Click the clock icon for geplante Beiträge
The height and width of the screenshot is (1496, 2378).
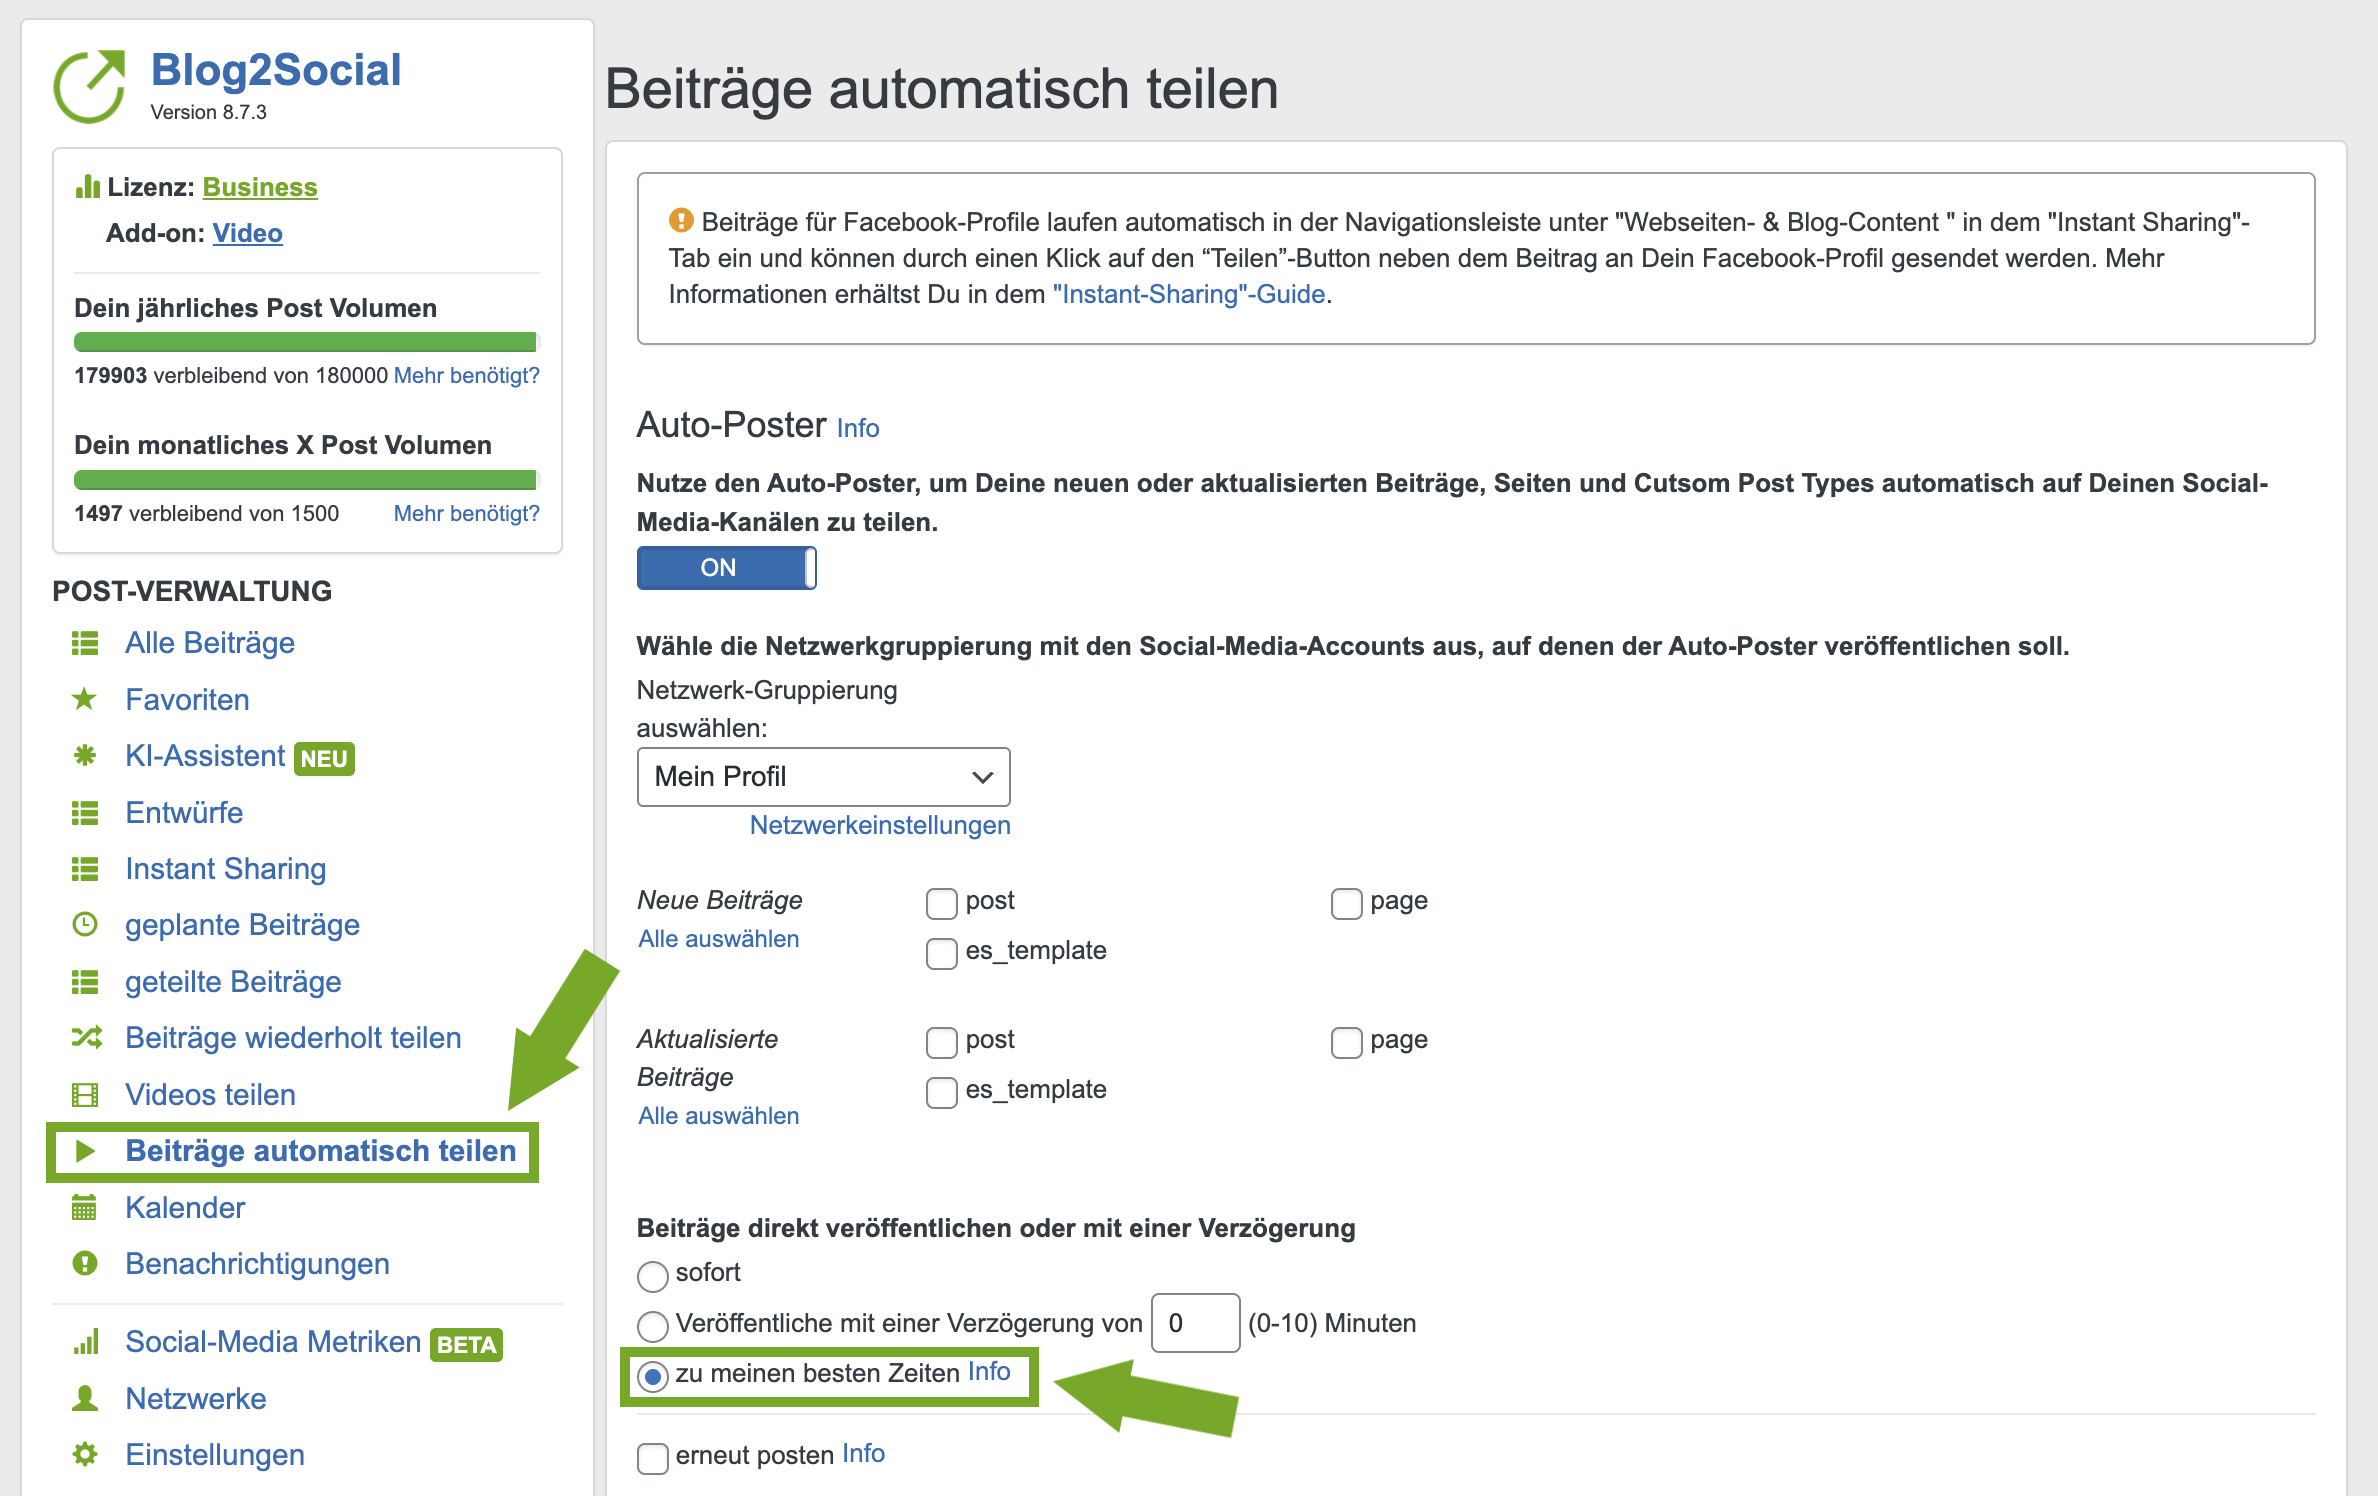click(x=85, y=925)
